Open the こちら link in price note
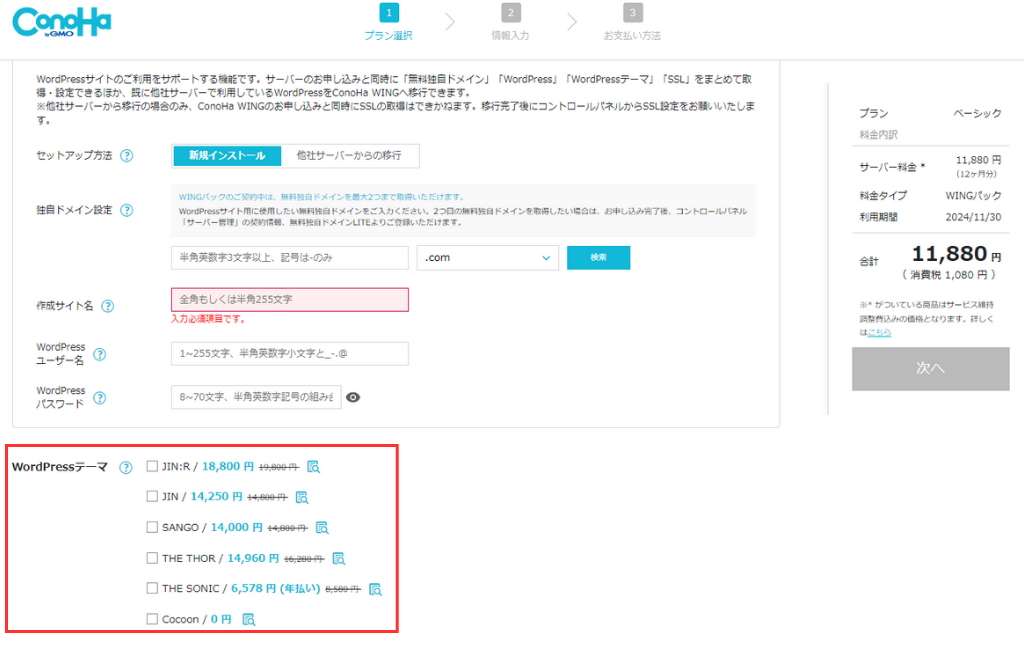Screen dimensions: 1024x645 880,332
